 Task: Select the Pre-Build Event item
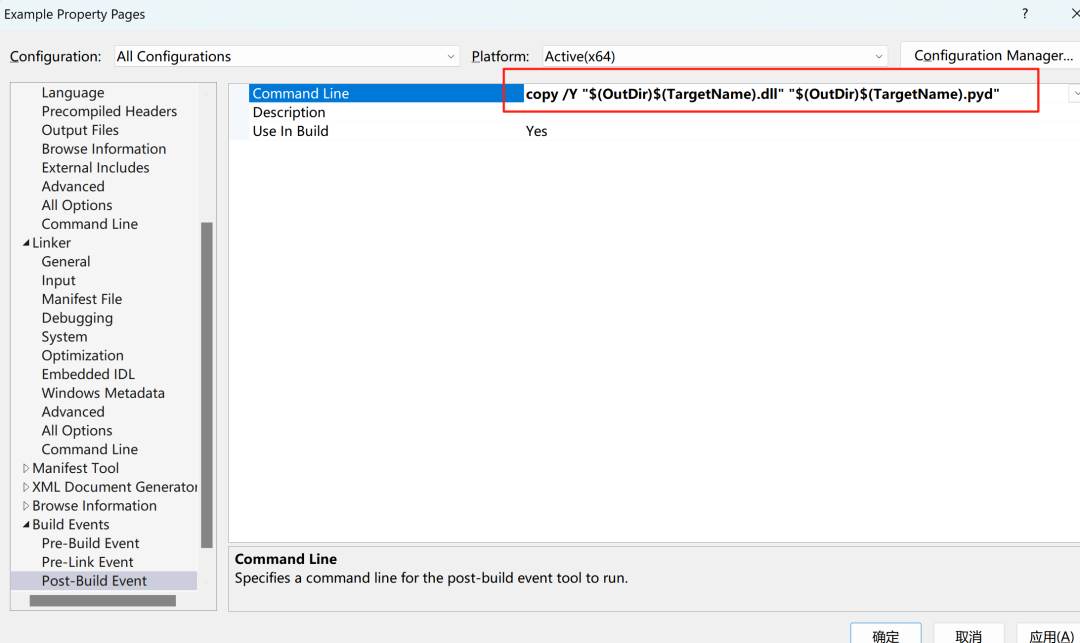pos(90,543)
